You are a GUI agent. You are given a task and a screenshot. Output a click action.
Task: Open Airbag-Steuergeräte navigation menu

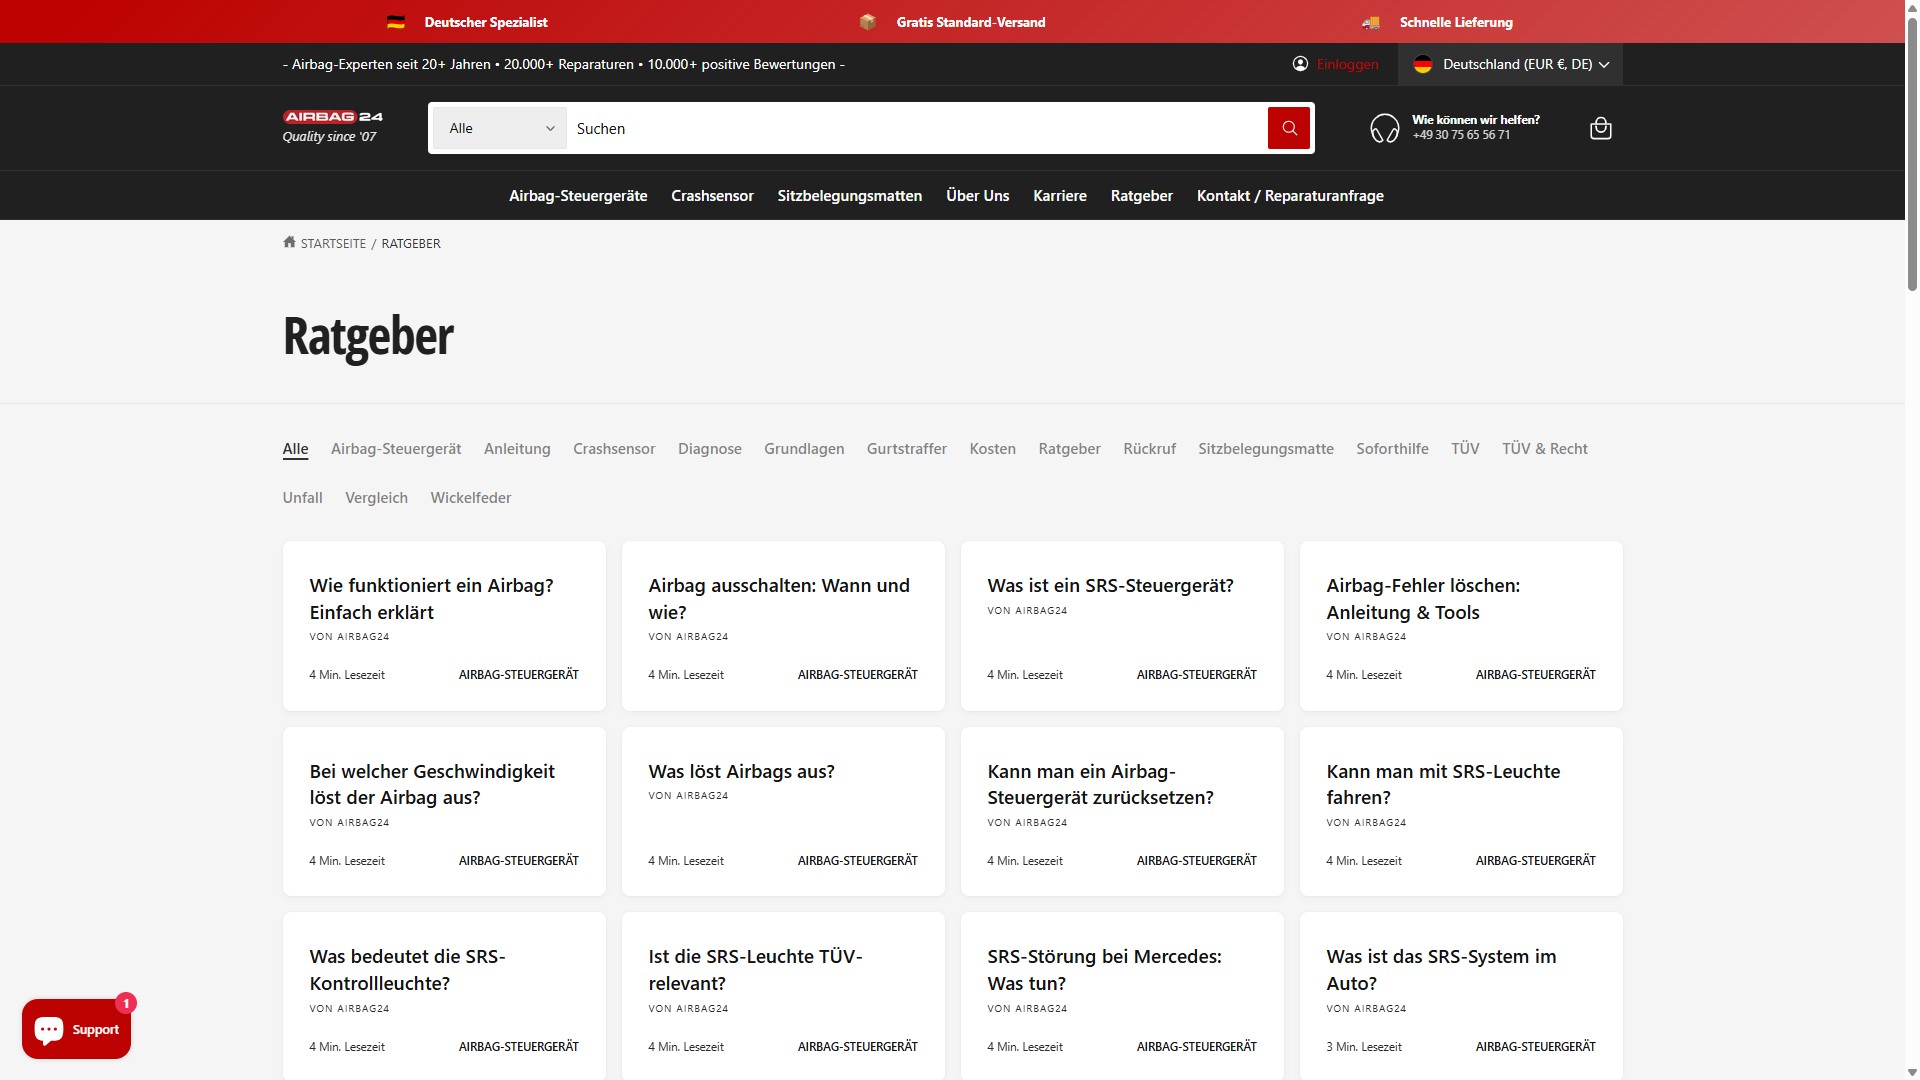[x=578, y=196]
